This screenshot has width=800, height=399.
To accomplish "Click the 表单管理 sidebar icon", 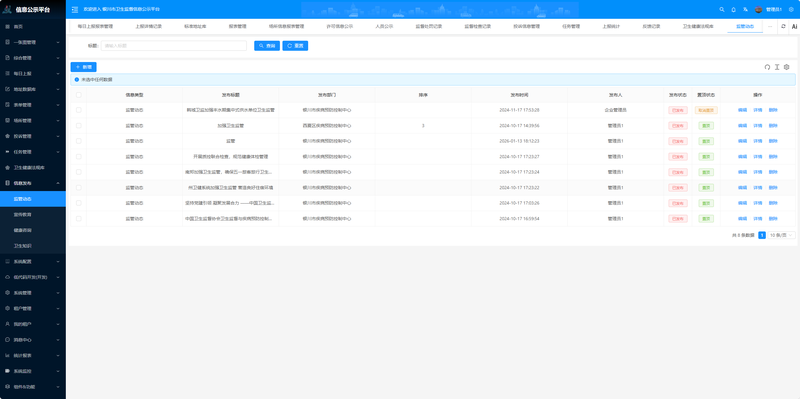I will tap(7, 105).
